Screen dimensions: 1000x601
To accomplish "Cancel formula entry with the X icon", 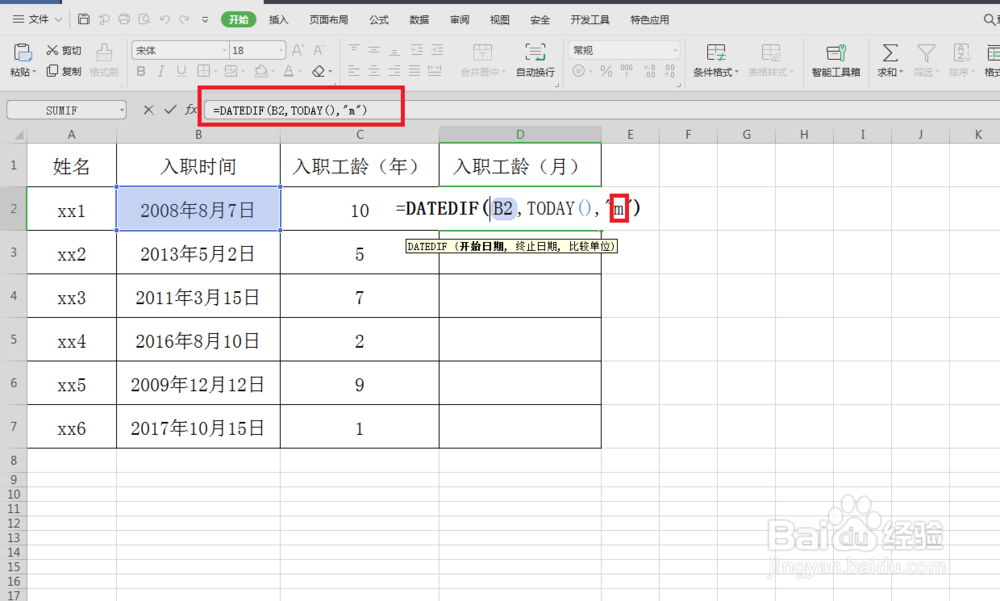I will (x=149, y=110).
